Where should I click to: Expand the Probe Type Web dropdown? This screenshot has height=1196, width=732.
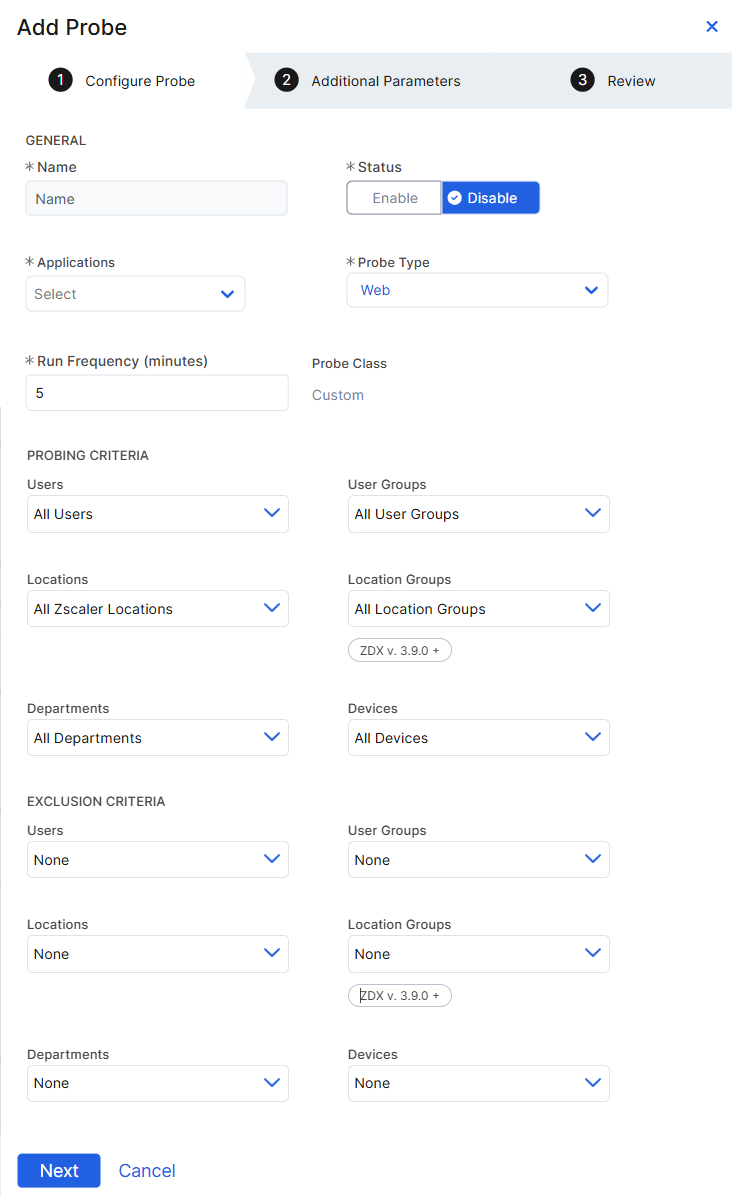(477, 290)
